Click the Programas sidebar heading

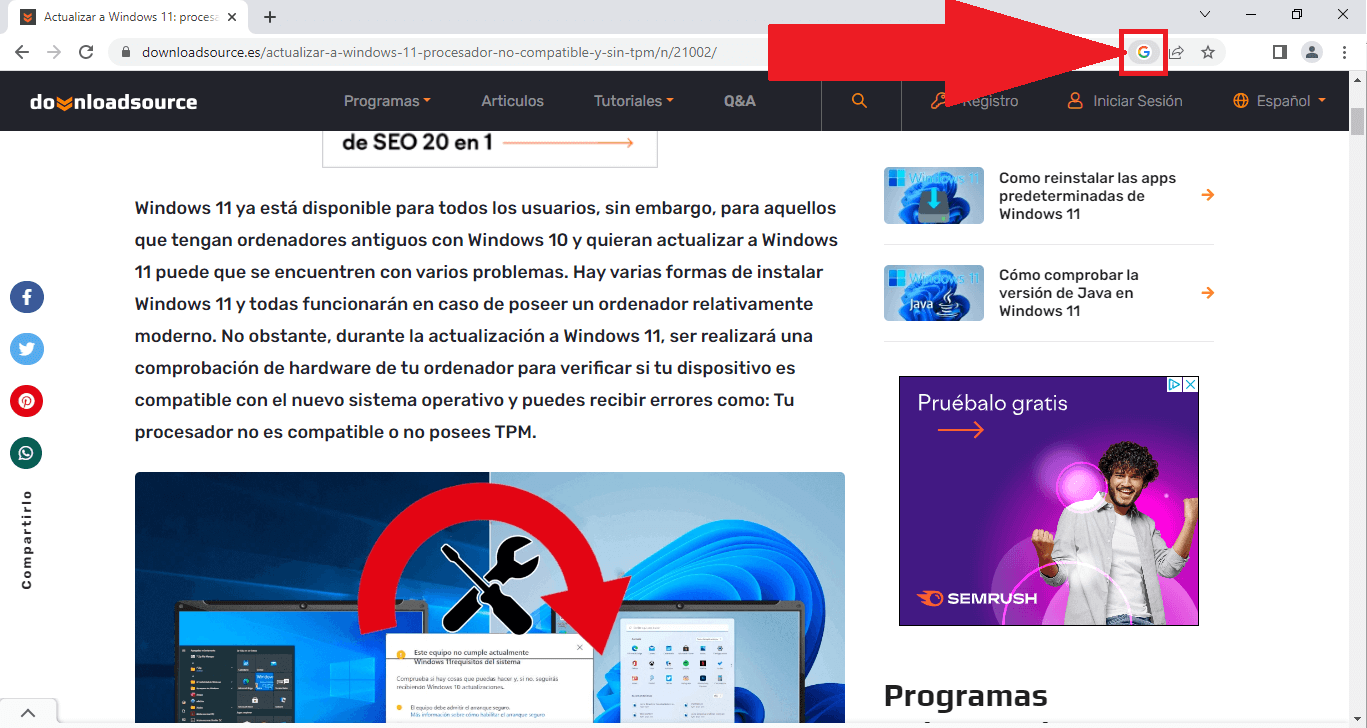point(966,695)
